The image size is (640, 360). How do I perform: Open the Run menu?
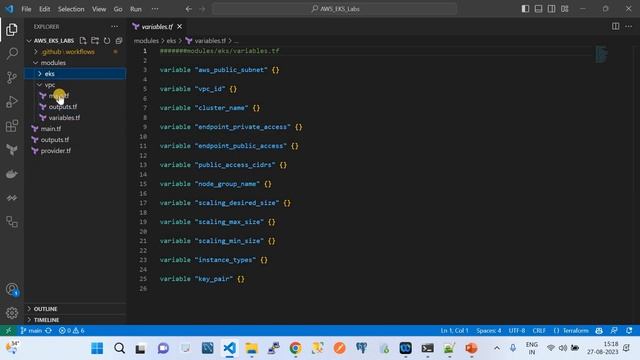coord(136,9)
